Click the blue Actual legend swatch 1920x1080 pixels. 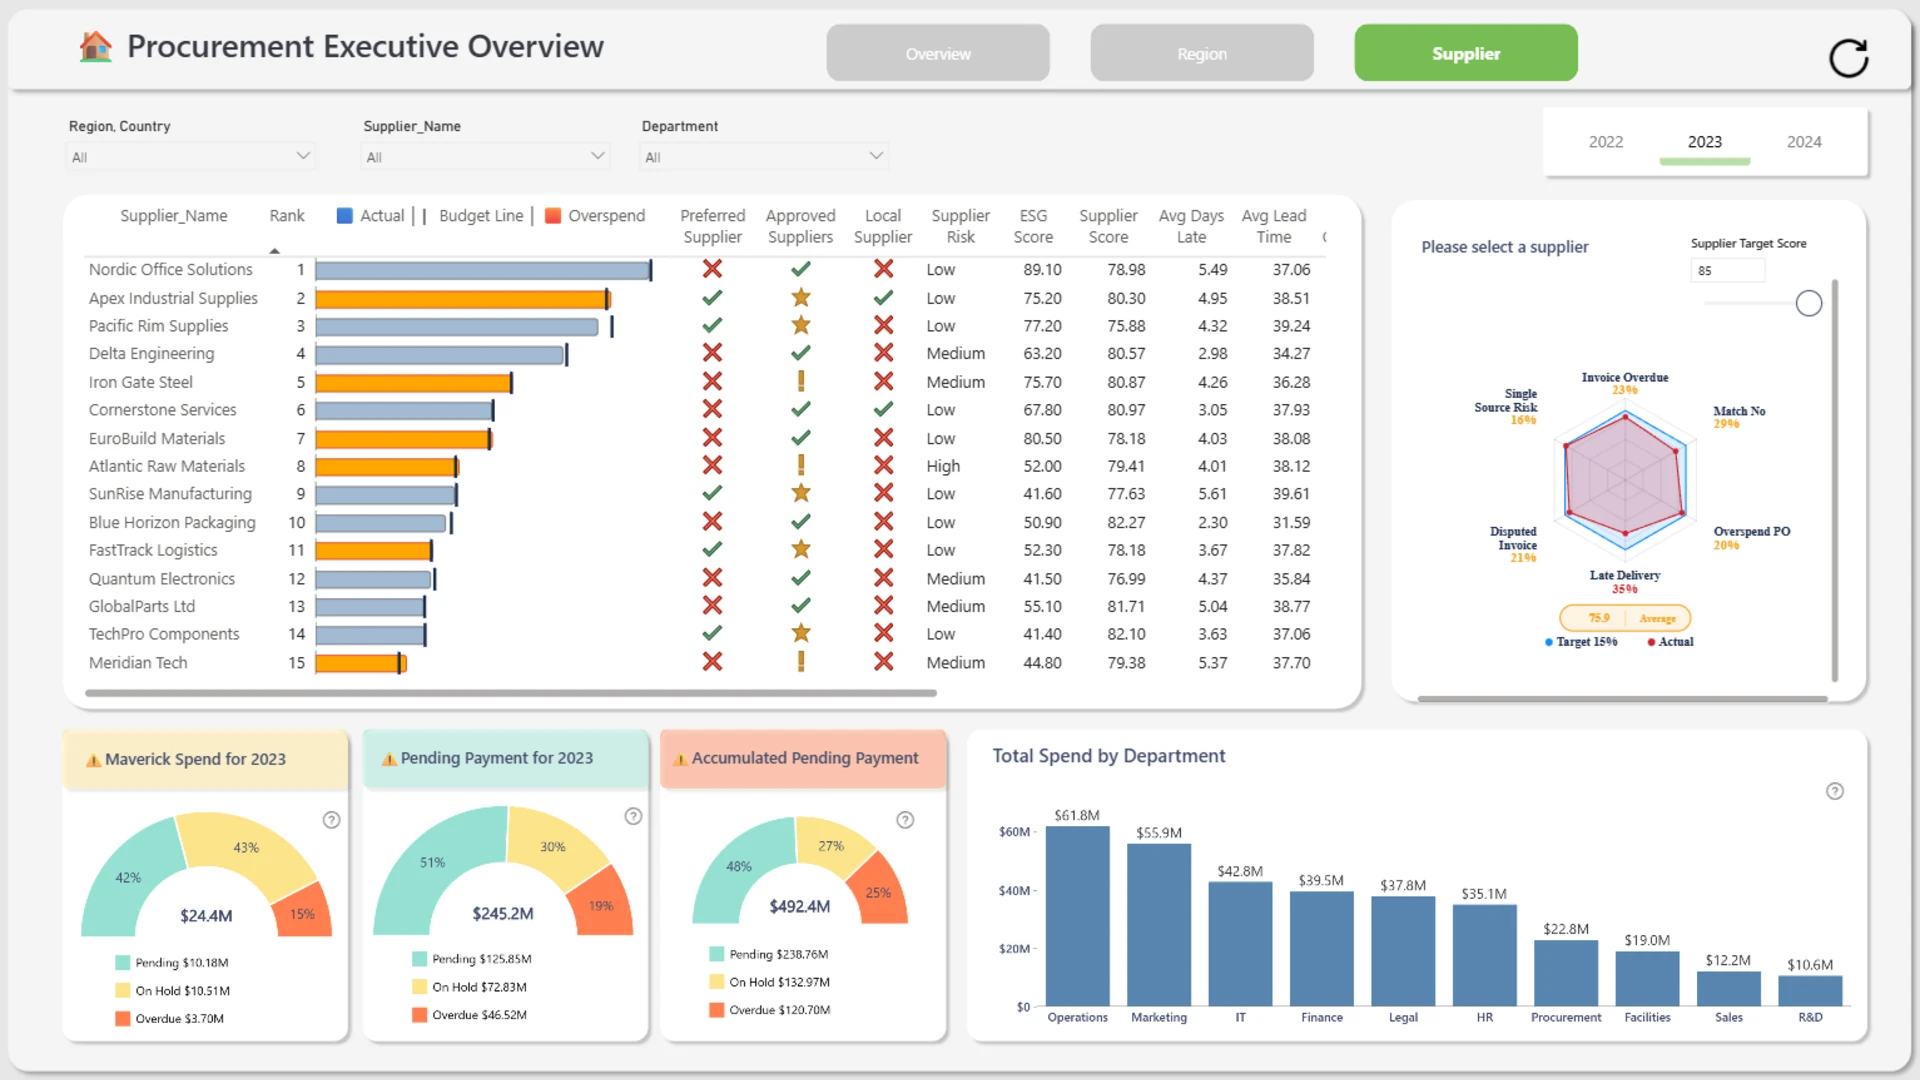point(345,216)
